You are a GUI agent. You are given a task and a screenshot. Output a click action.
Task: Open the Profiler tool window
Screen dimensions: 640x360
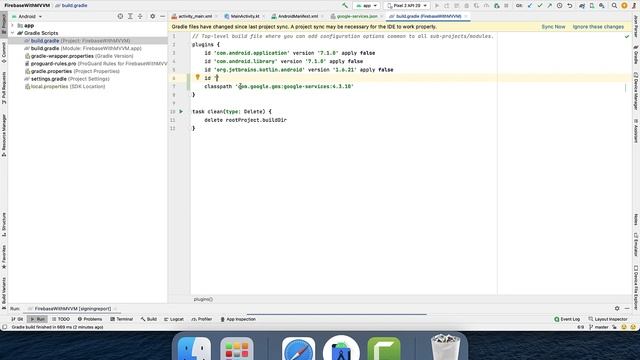coord(202,319)
